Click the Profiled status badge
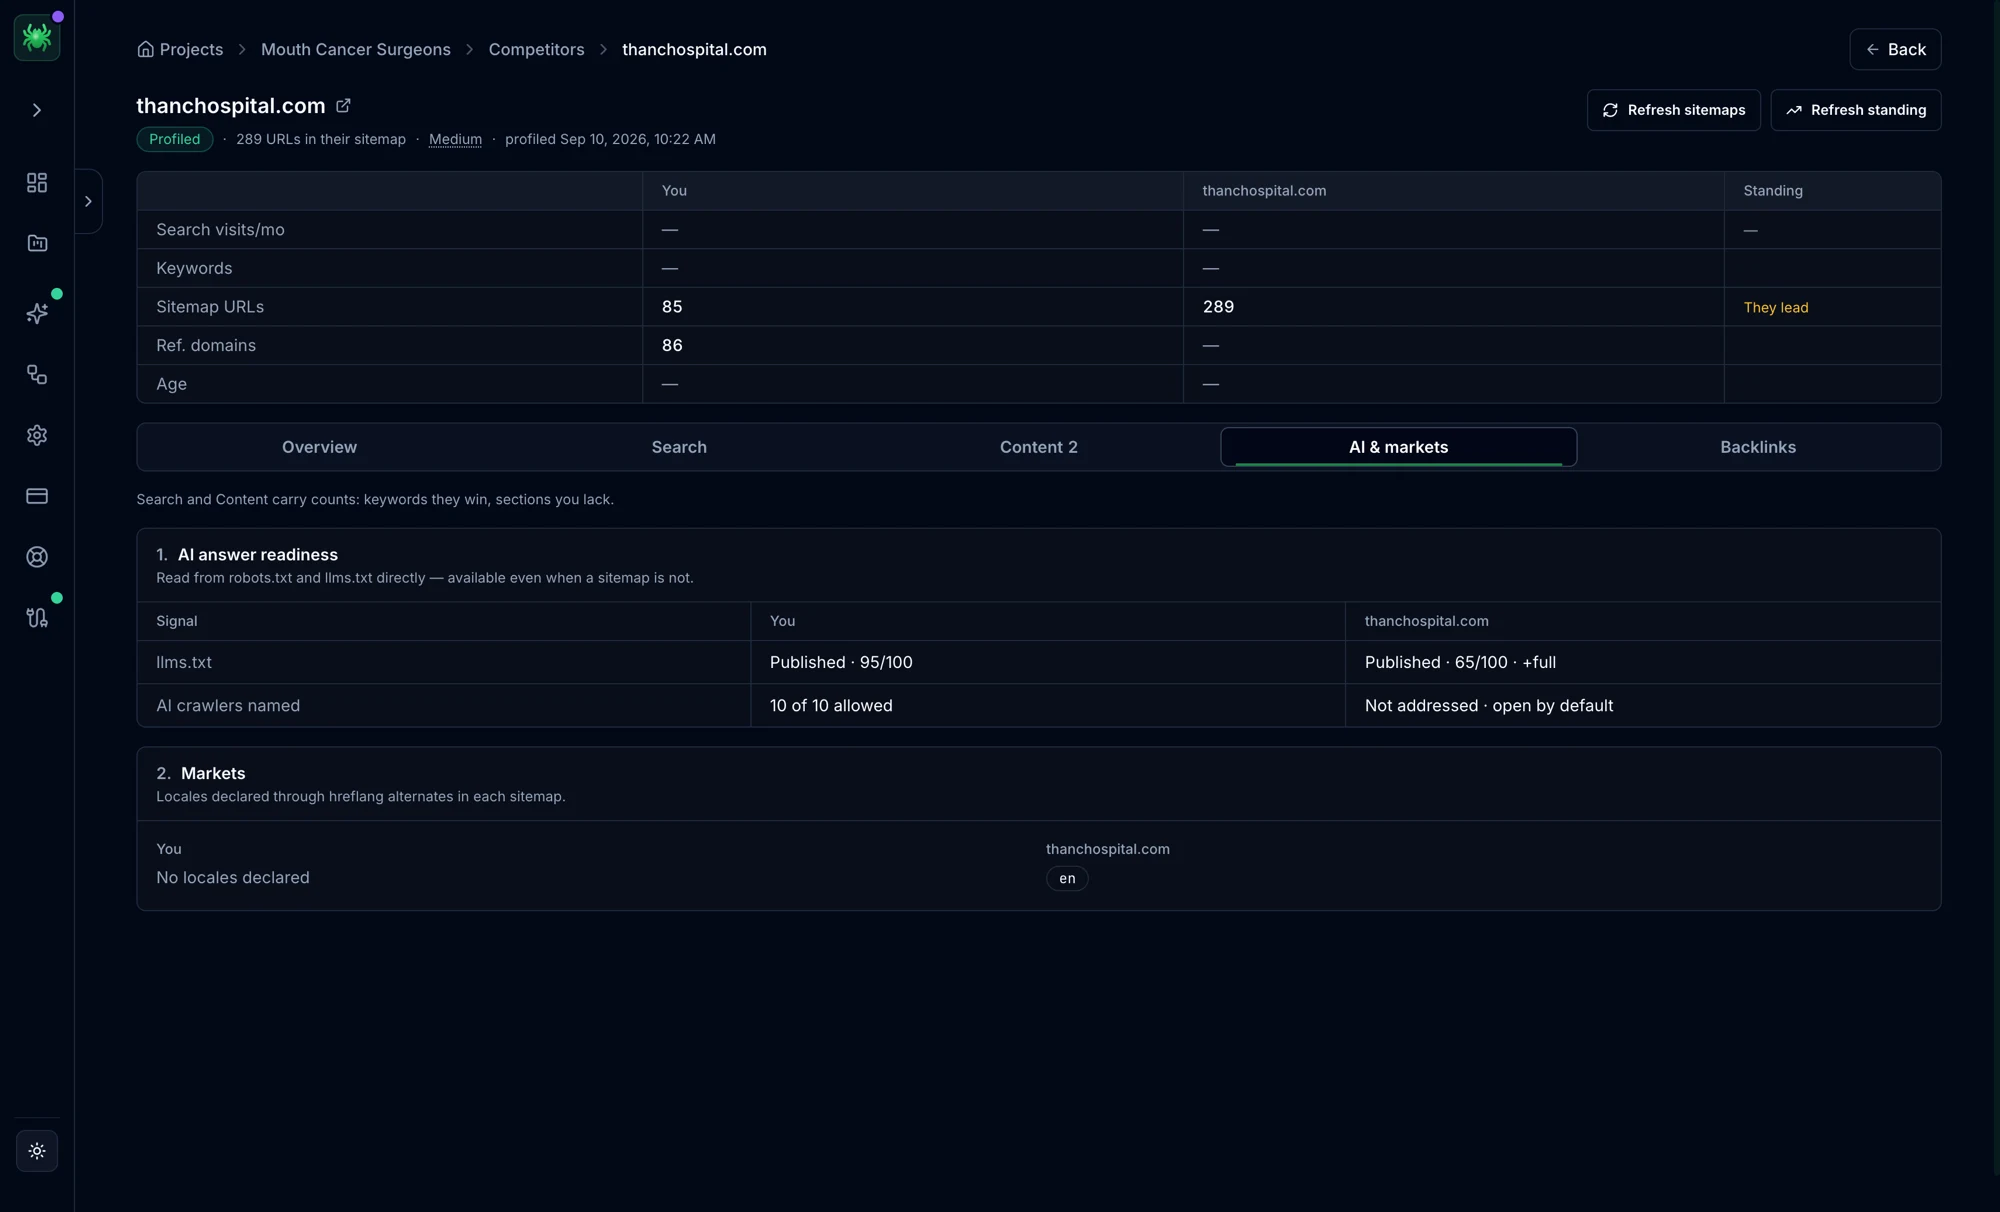 click(x=175, y=139)
